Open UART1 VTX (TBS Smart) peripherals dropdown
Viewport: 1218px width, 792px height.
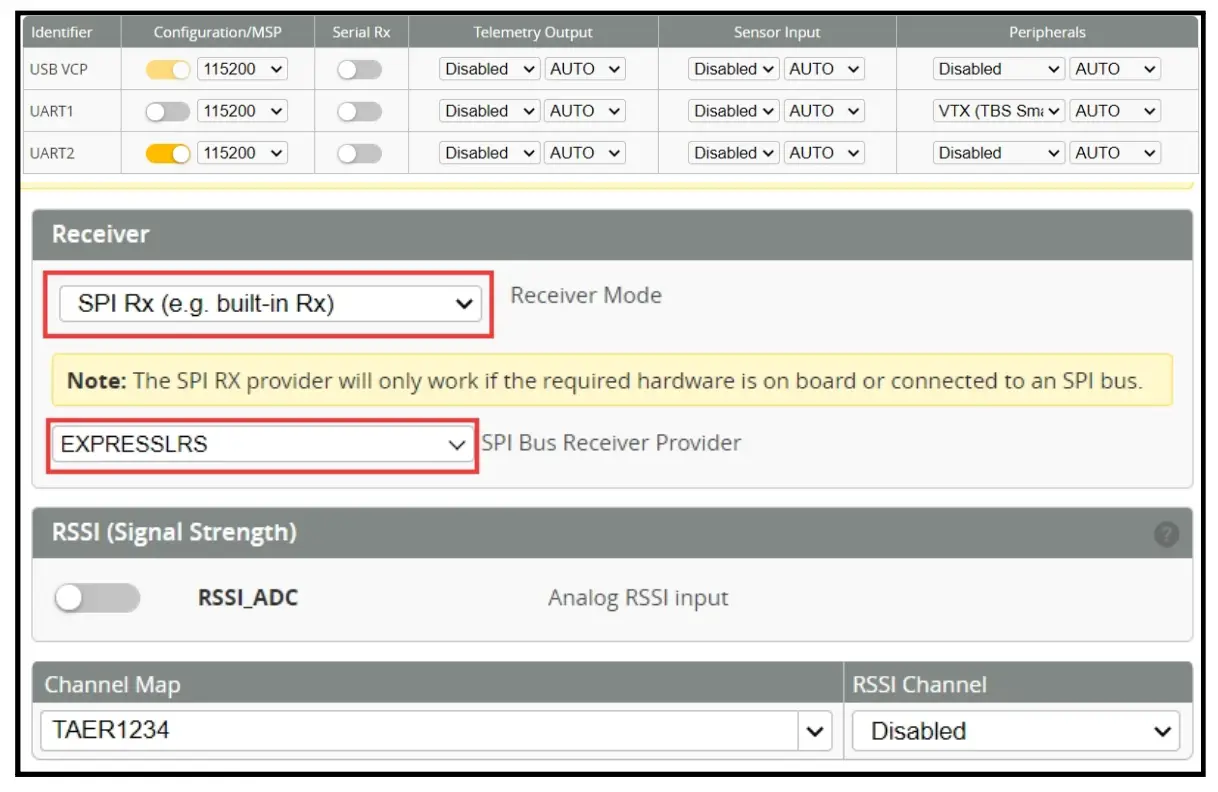click(x=999, y=112)
